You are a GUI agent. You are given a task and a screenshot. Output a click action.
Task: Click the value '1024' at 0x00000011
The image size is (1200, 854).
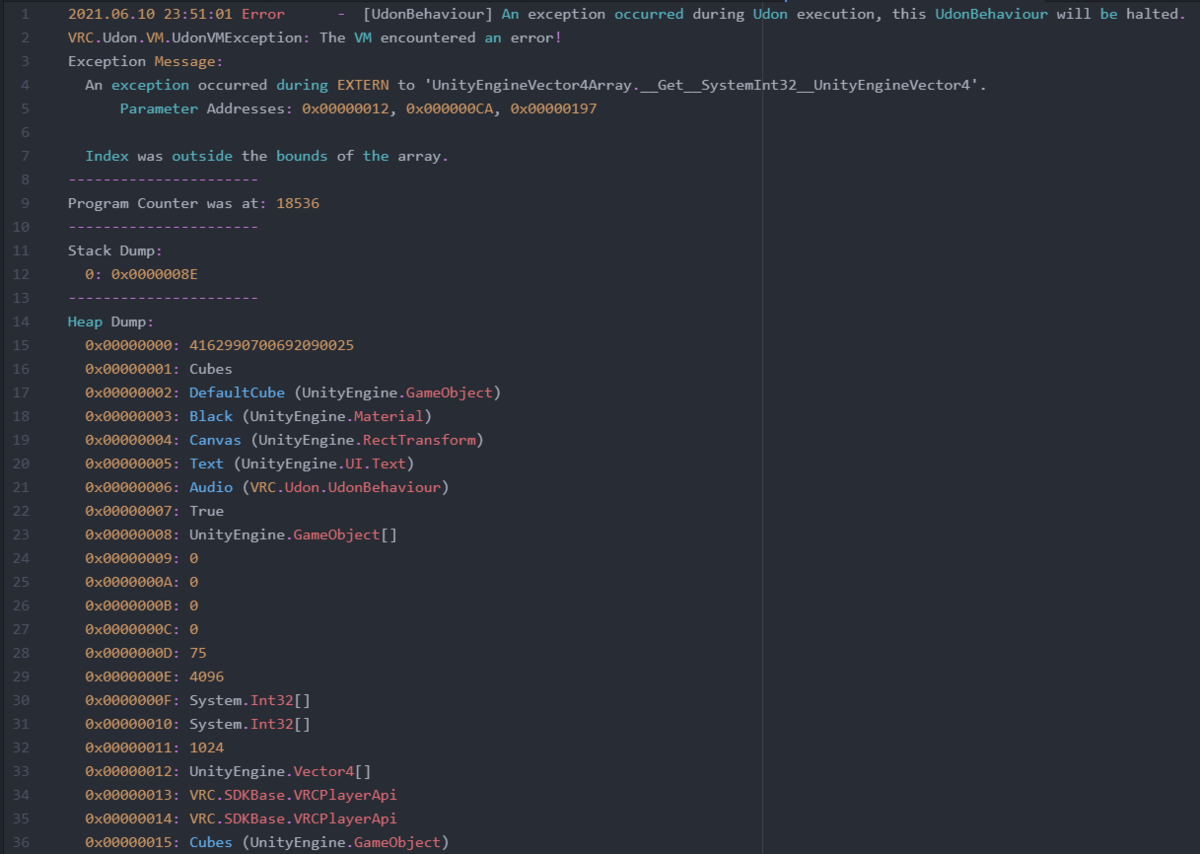pos(207,748)
